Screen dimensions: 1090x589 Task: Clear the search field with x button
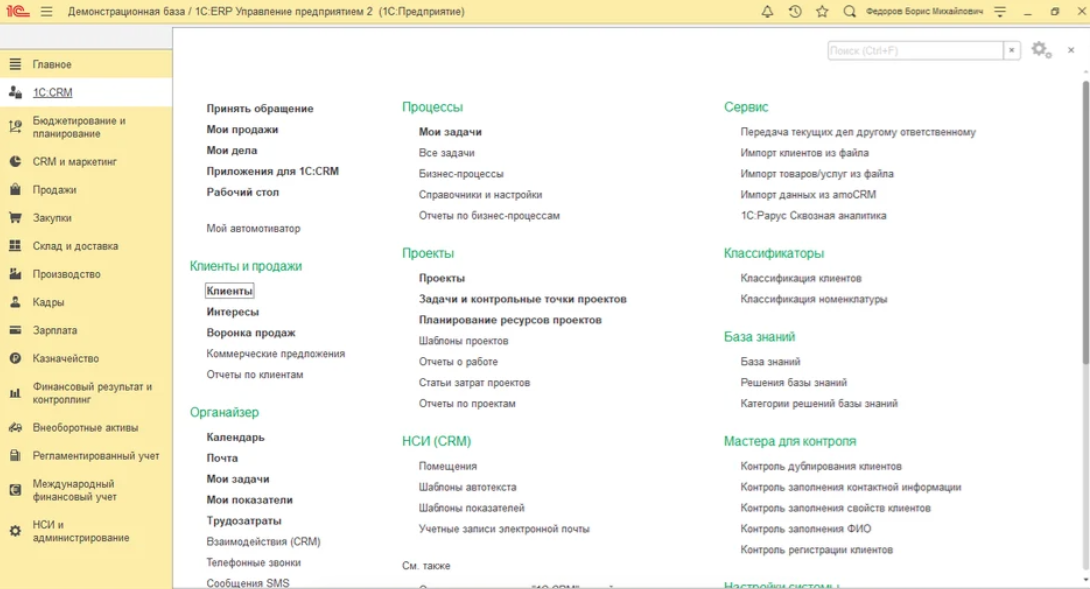pos(1011,50)
